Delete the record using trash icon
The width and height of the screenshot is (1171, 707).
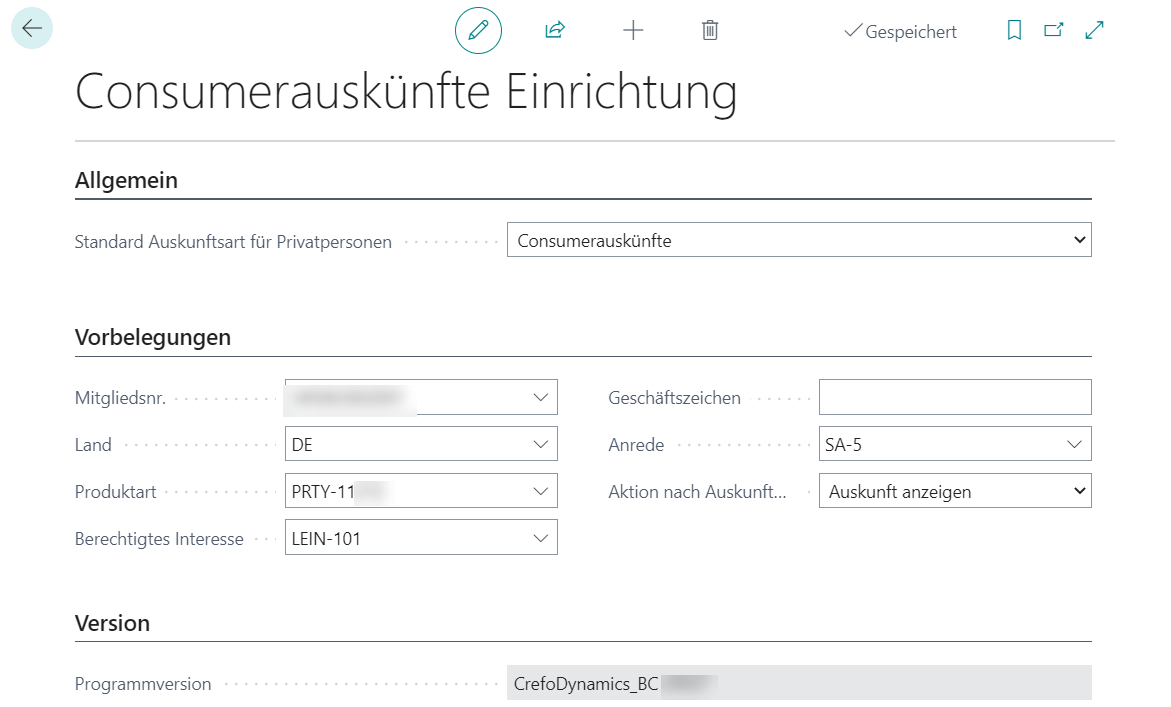[710, 30]
